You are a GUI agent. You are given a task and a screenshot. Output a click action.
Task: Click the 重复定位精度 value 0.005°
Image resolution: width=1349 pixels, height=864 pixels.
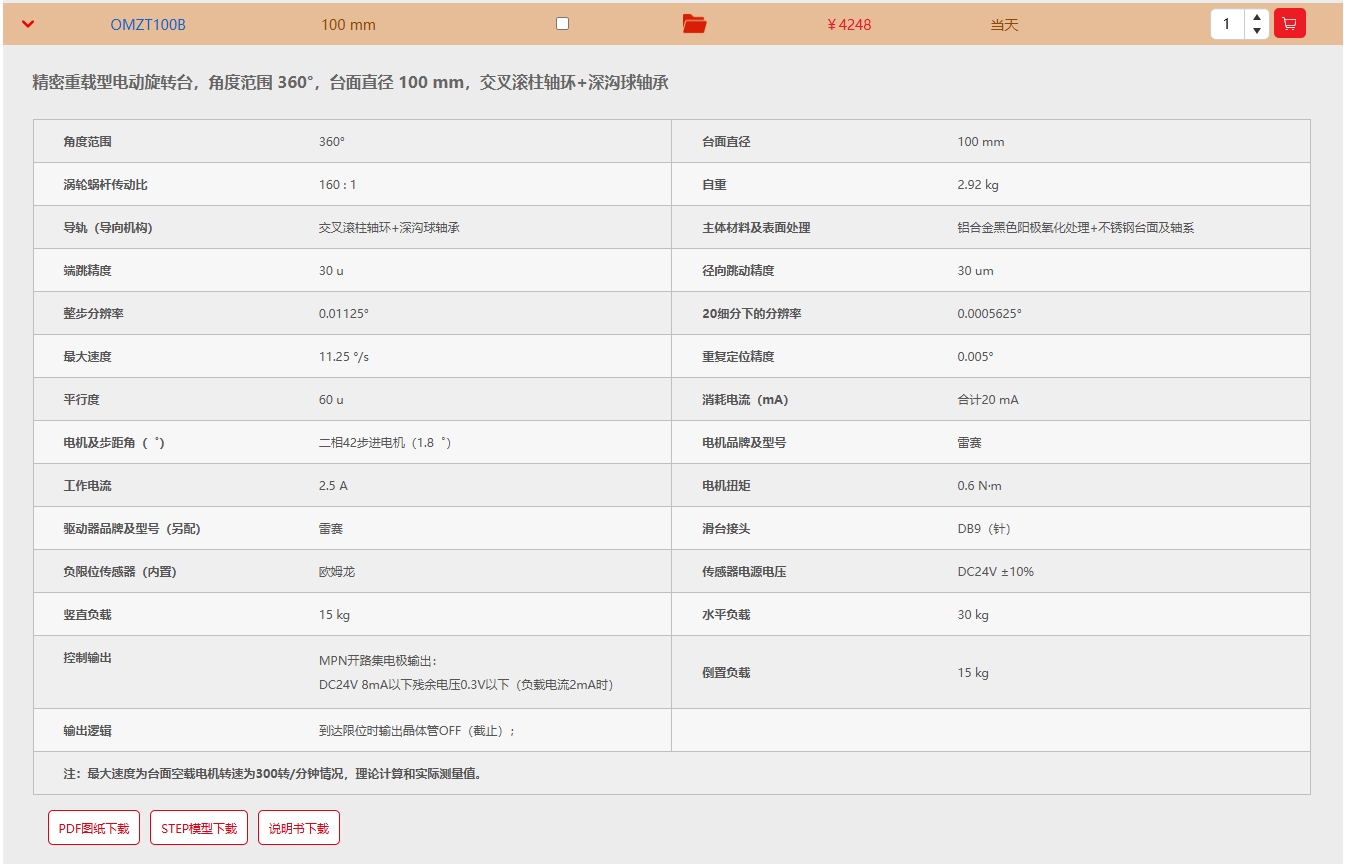tap(975, 357)
